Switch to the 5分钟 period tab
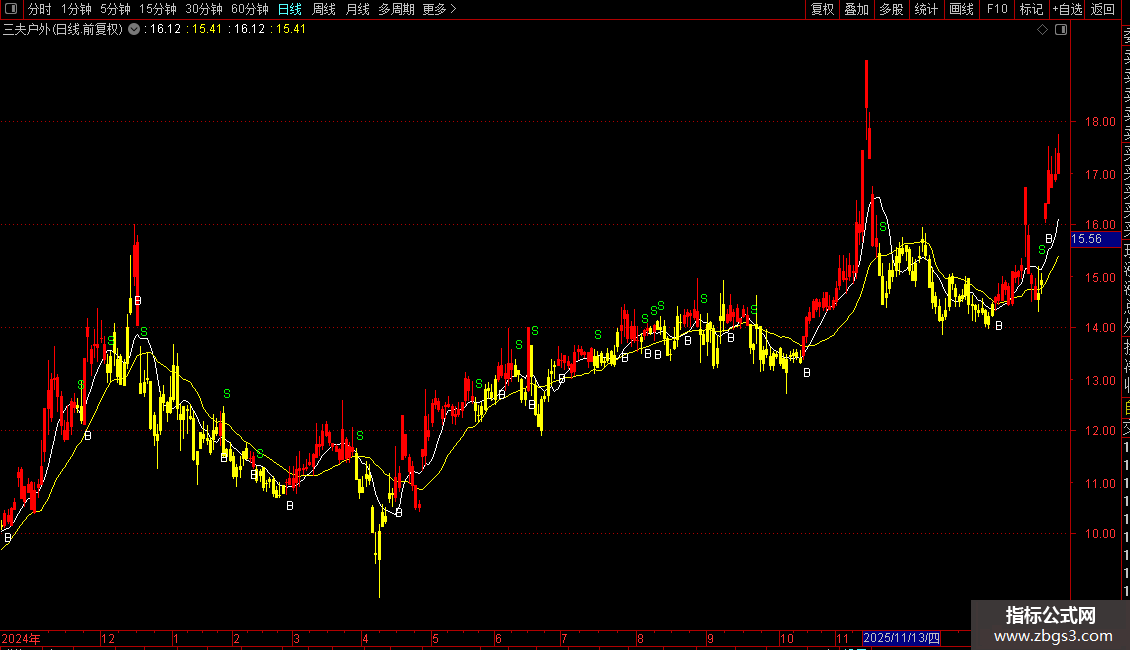The width and height of the screenshot is (1130, 650). [115, 9]
